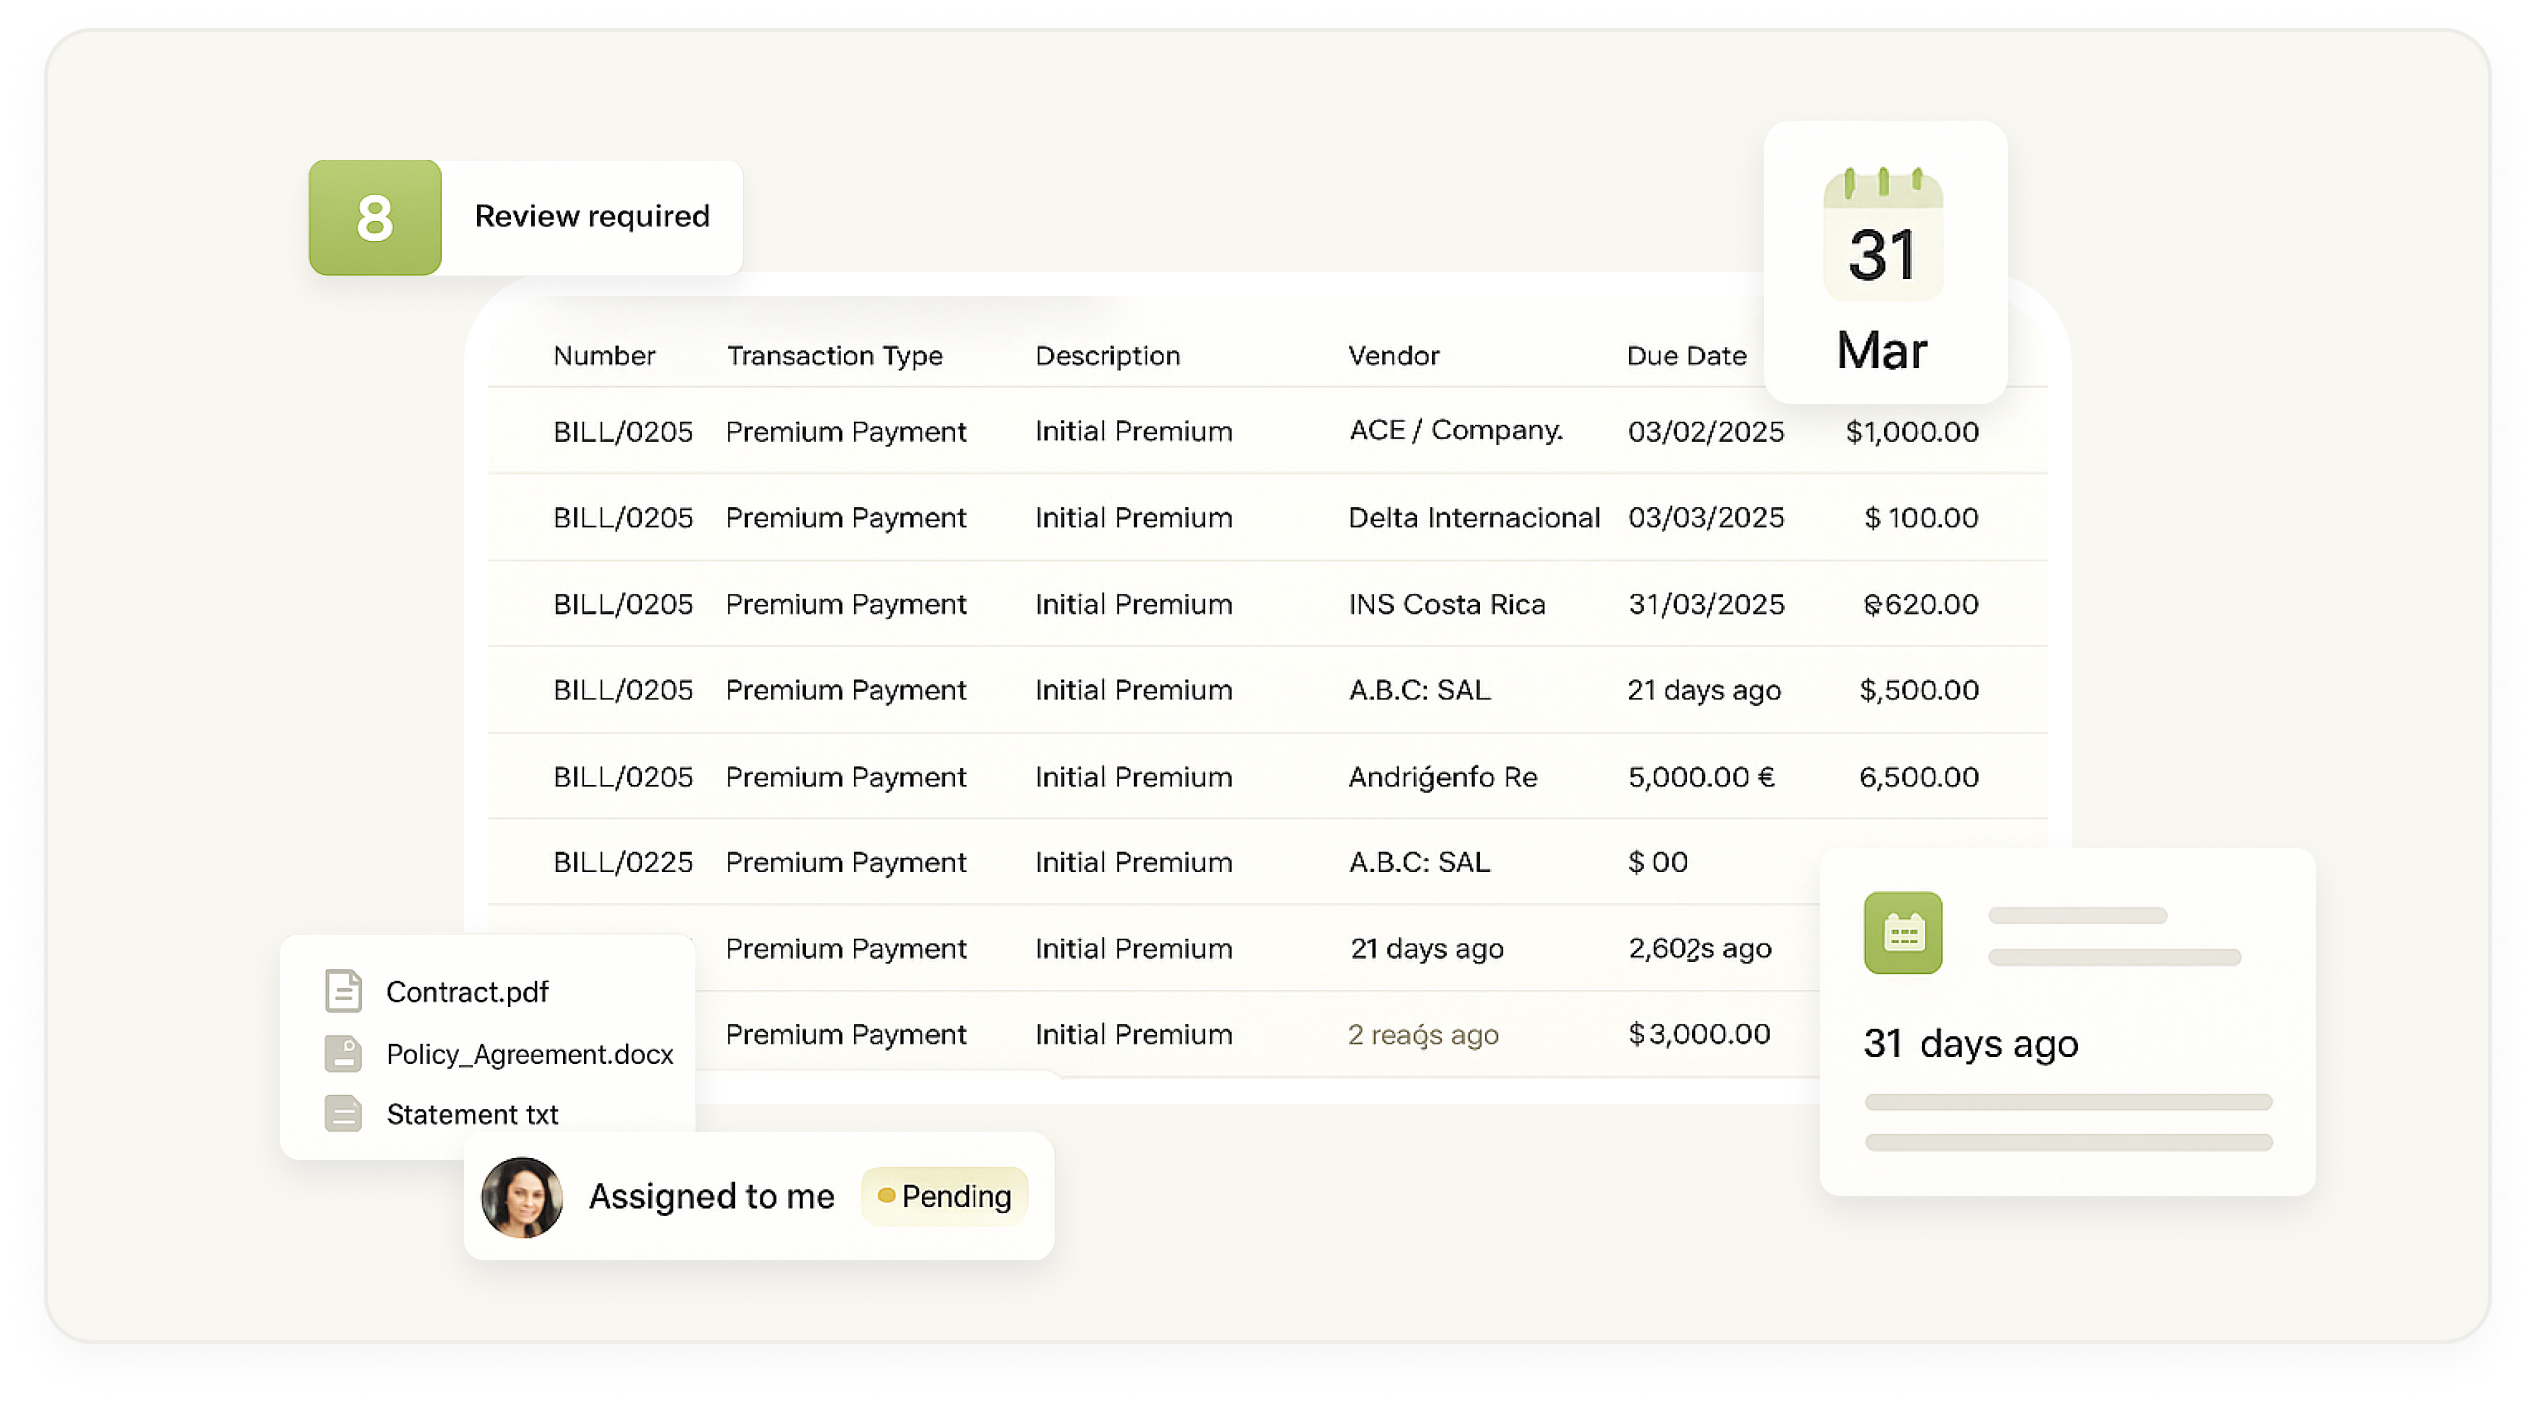2536x1404 pixels.
Task: Open the Review required card
Action: pos(592,216)
